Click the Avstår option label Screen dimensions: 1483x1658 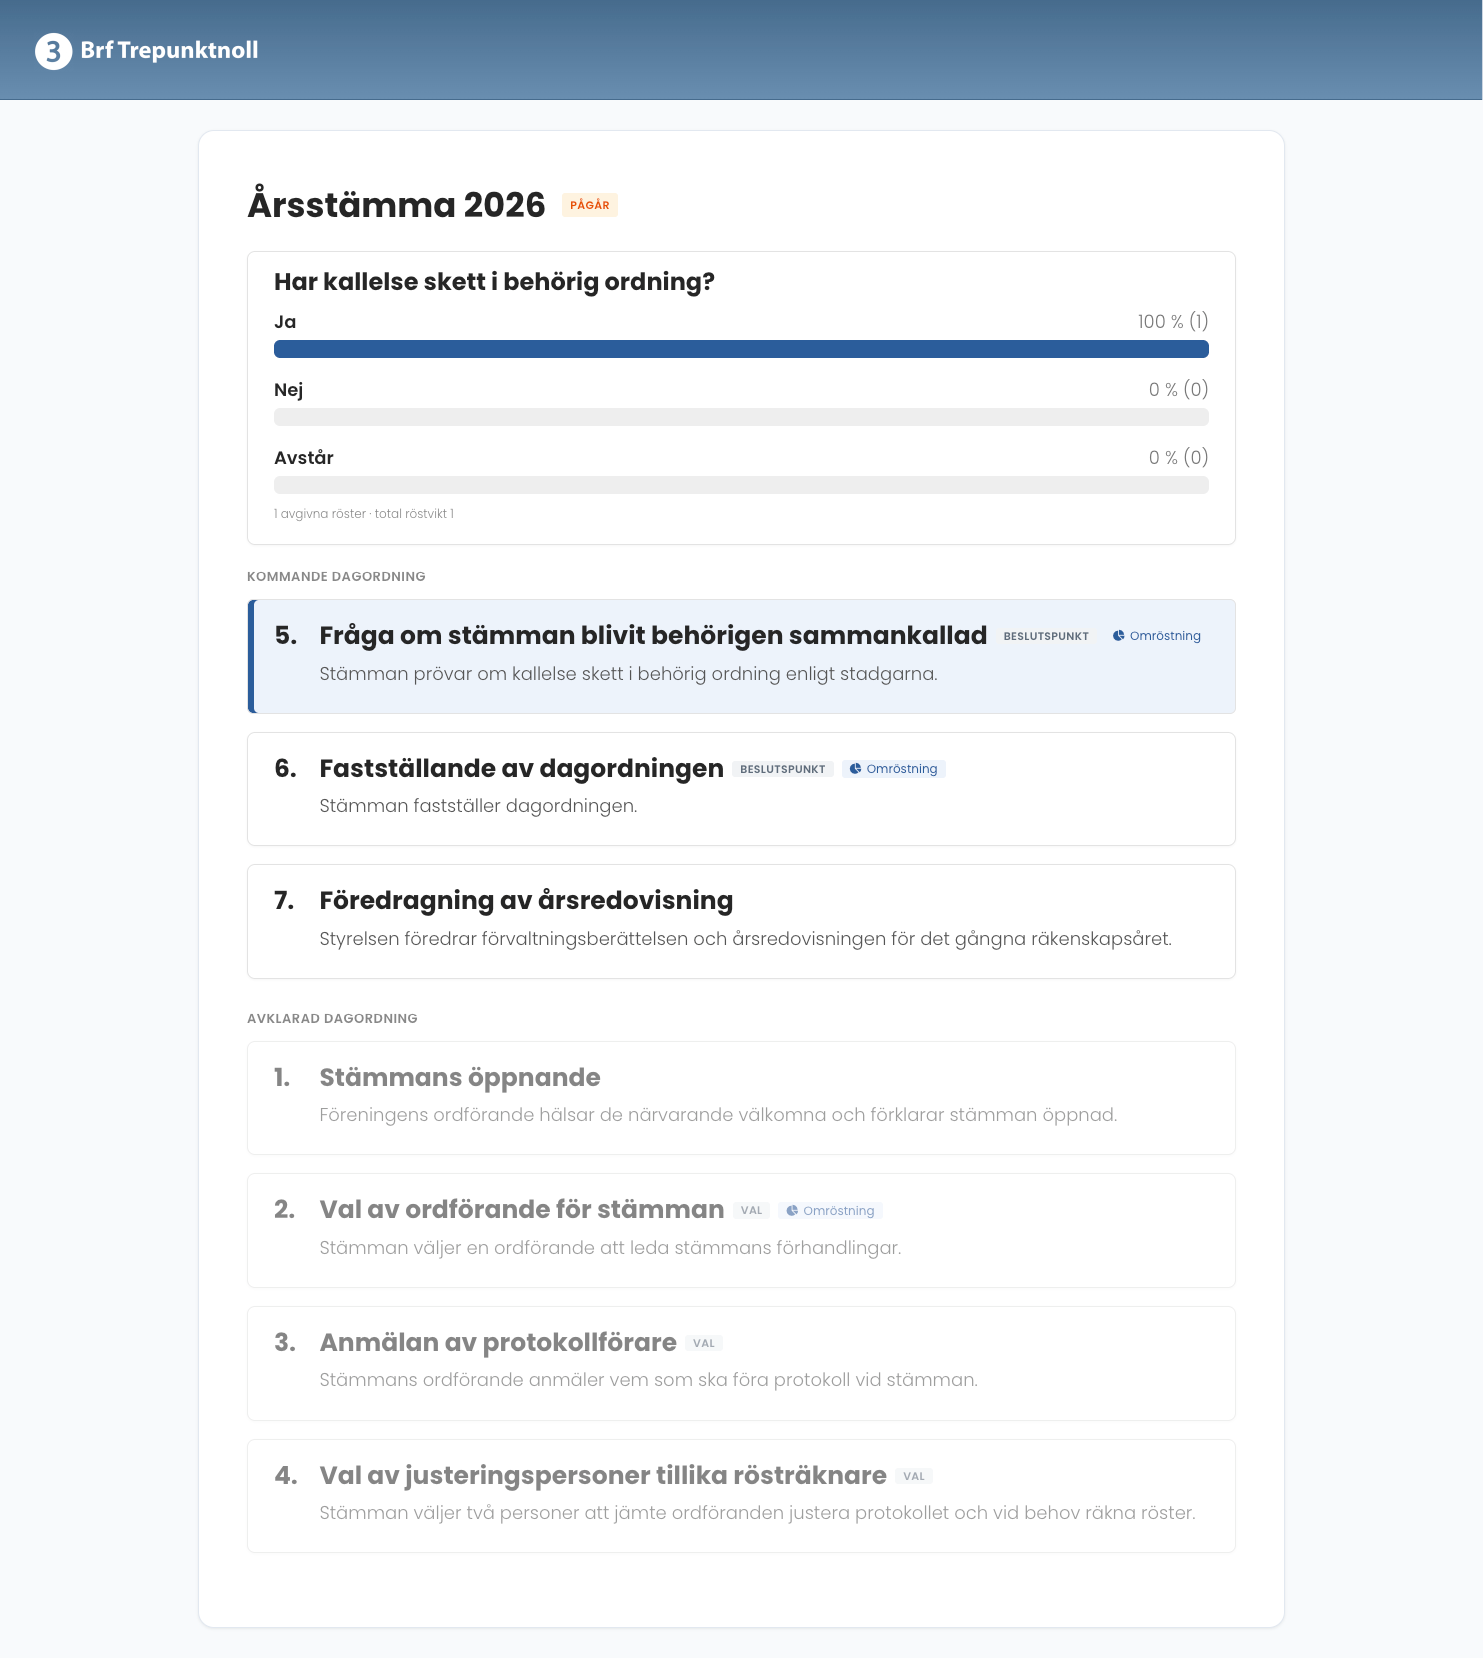click(x=304, y=458)
